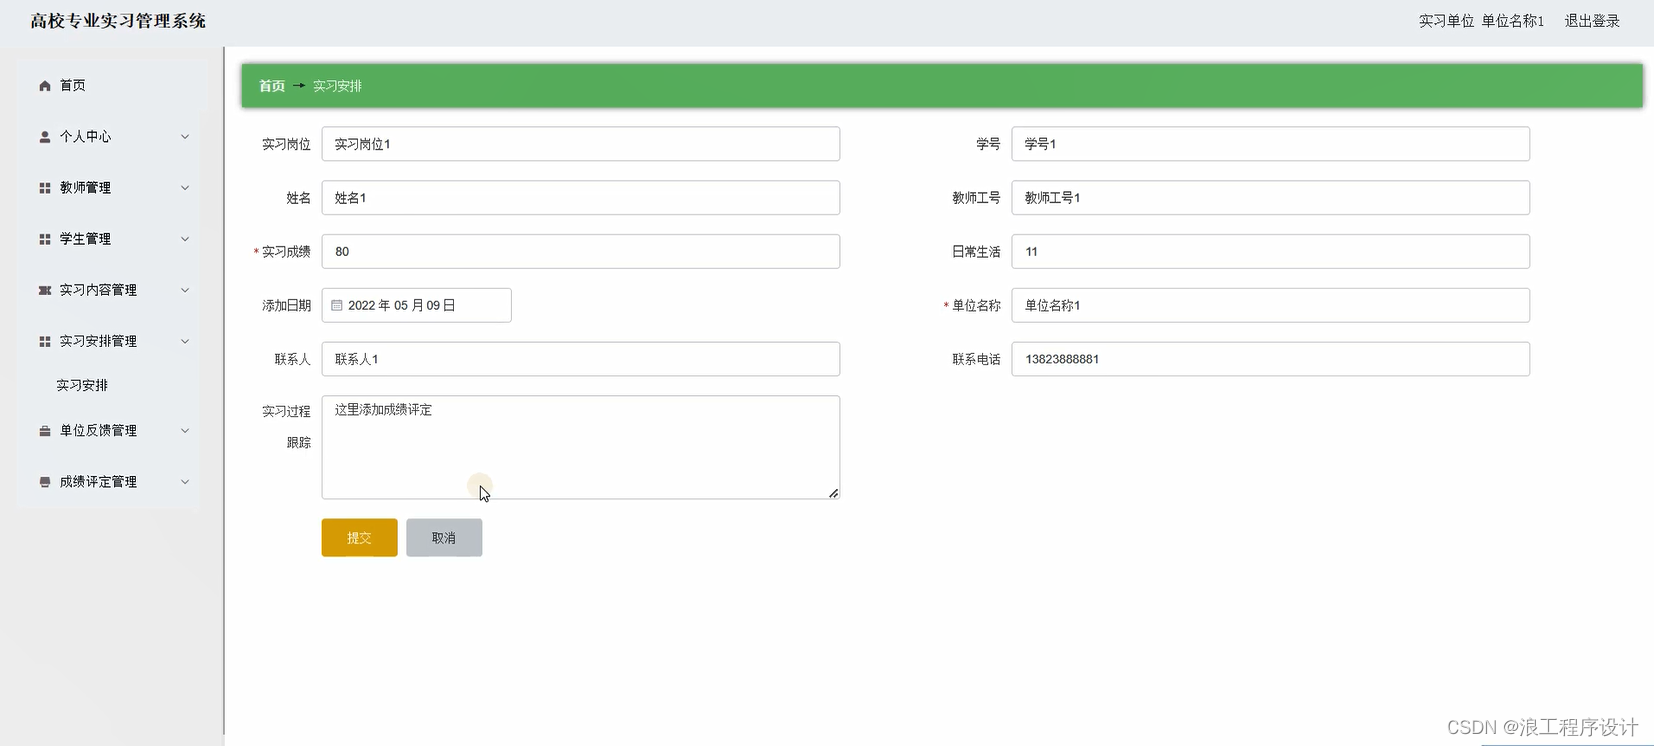Focus the 实习成绩 field showing 80
The width and height of the screenshot is (1654, 746).
pyautogui.click(x=580, y=252)
